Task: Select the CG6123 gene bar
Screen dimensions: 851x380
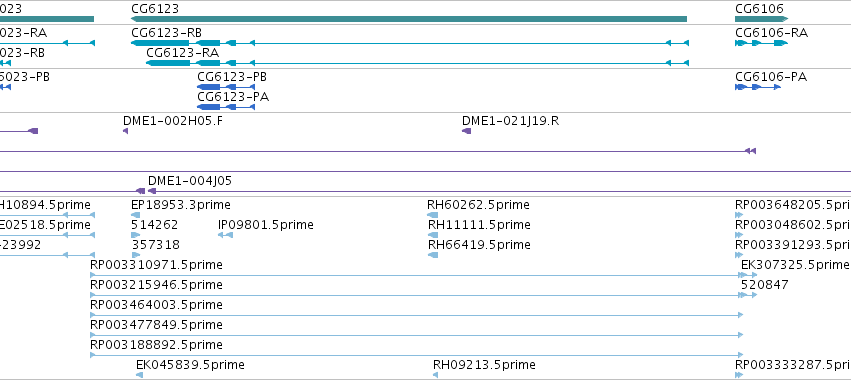Action: coord(409,19)
